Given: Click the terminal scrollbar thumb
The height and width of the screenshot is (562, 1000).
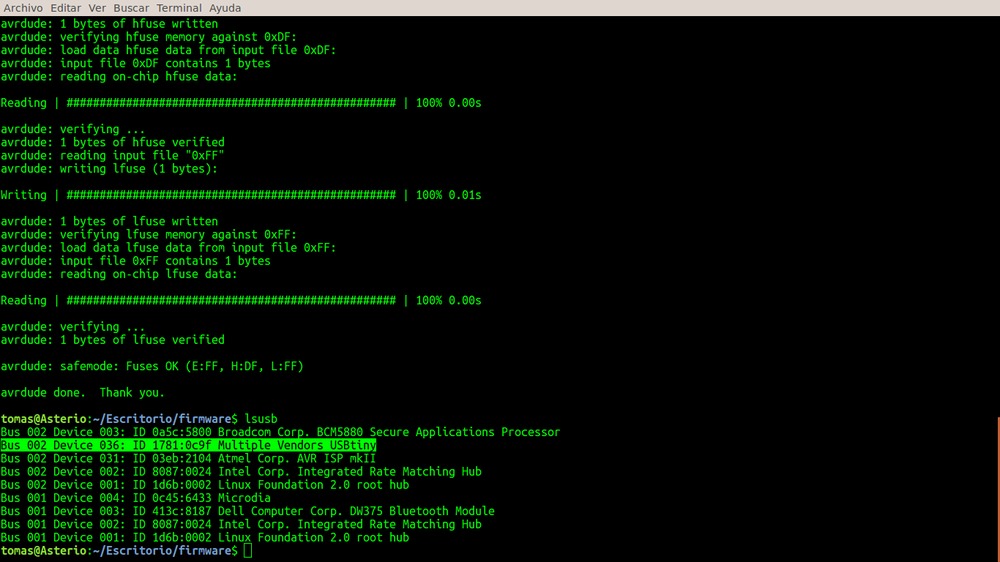Looking at the screenshot, I should pos(998,489).
